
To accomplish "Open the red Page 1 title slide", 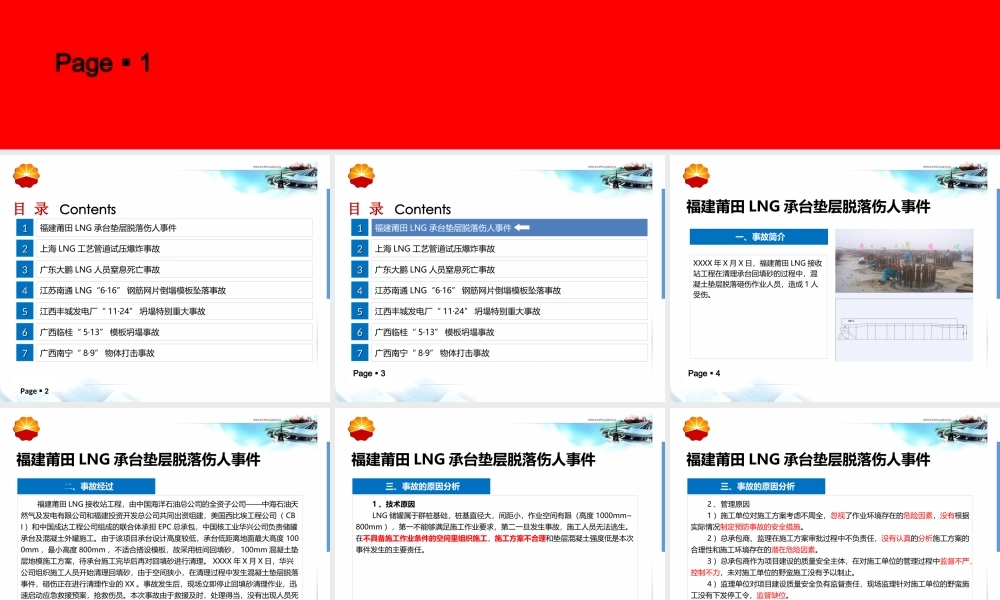I will point(500,75).
